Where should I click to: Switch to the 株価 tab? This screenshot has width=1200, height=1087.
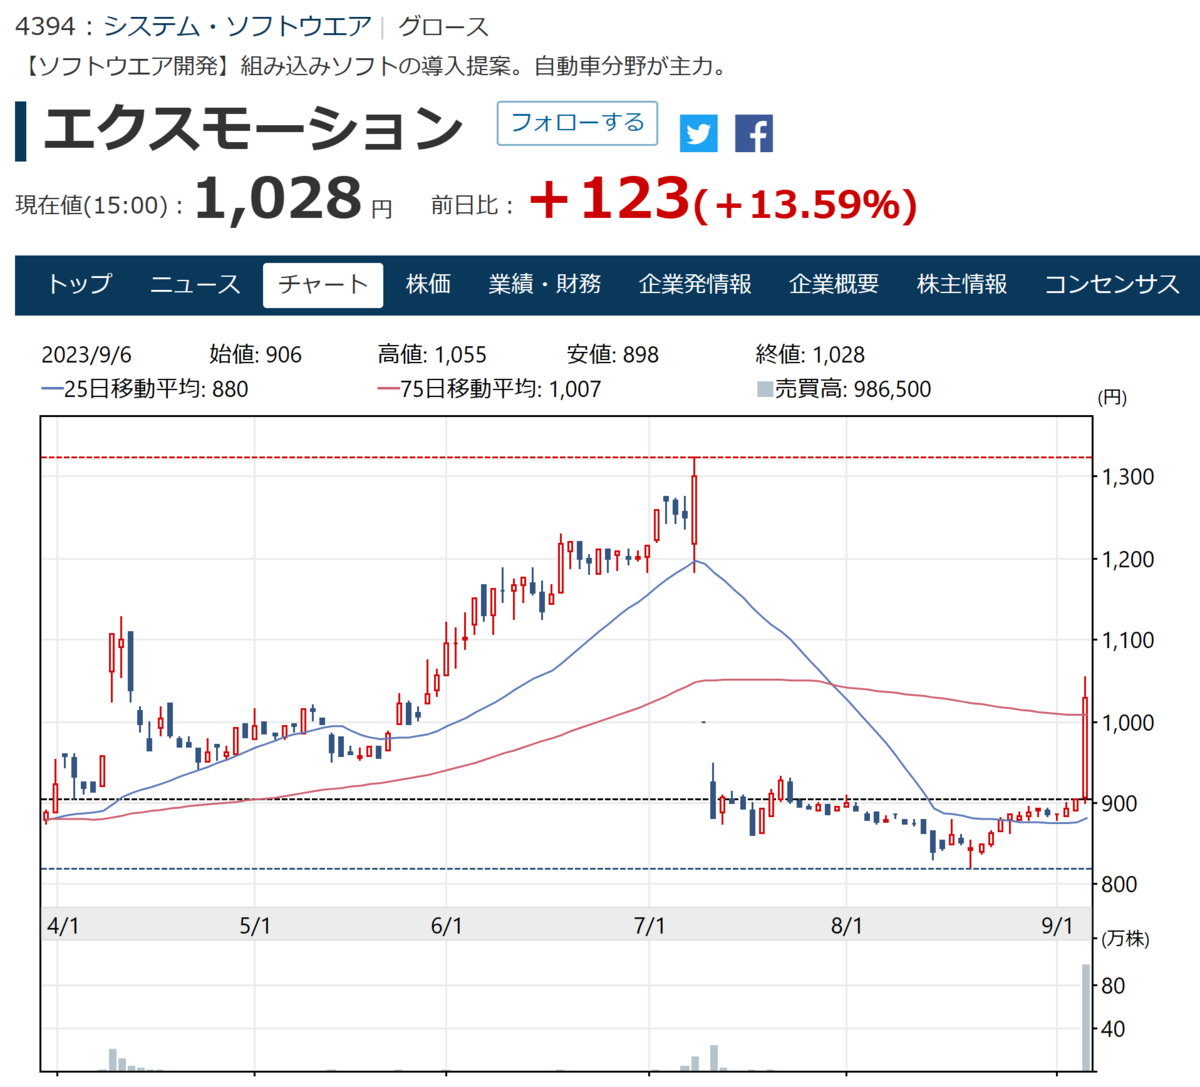point(428,285)
